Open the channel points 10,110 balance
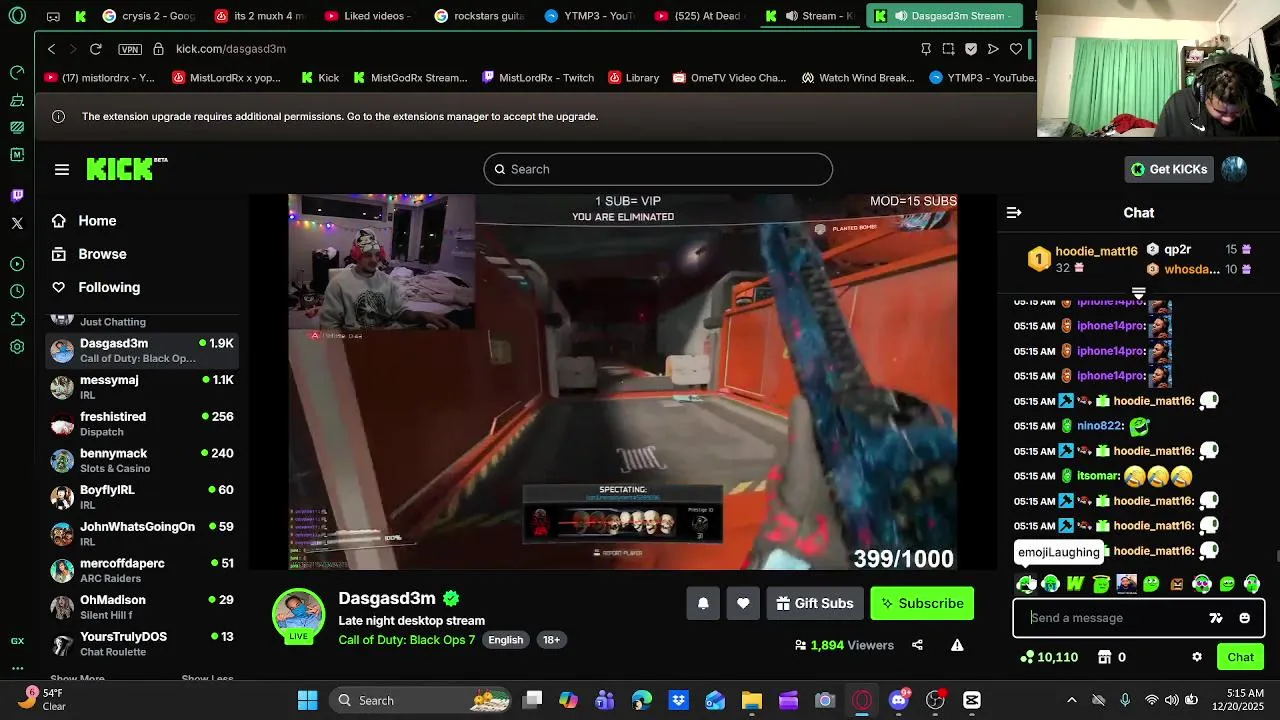Screen dimensions: 1280x720 click(1049, 657)
